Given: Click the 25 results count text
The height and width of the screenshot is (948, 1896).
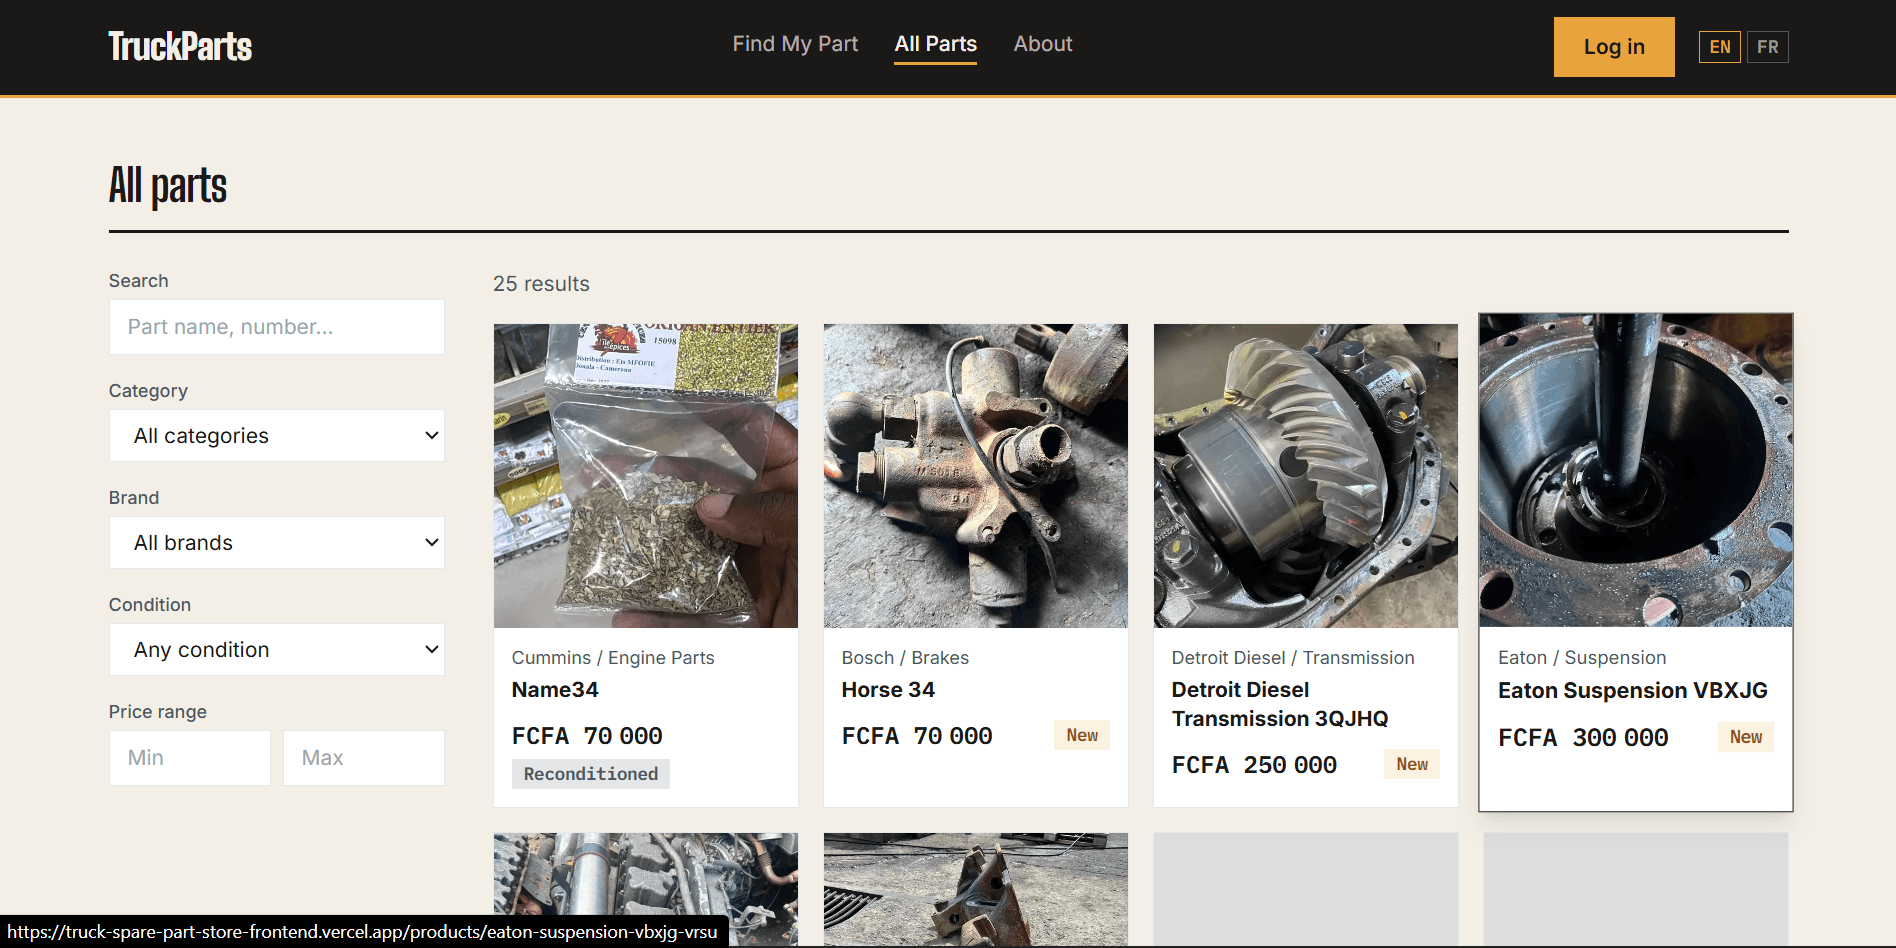Looking at the screenshot, I should [541, 284].
